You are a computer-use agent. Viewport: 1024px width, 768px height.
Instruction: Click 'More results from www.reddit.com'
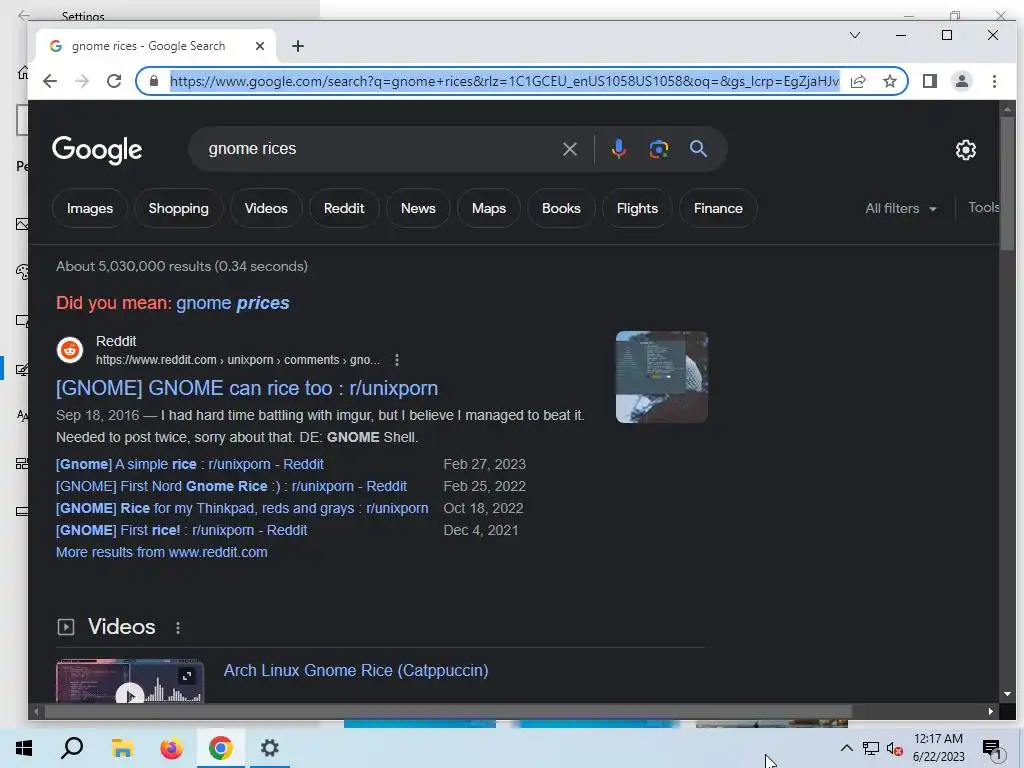(161, 552)
